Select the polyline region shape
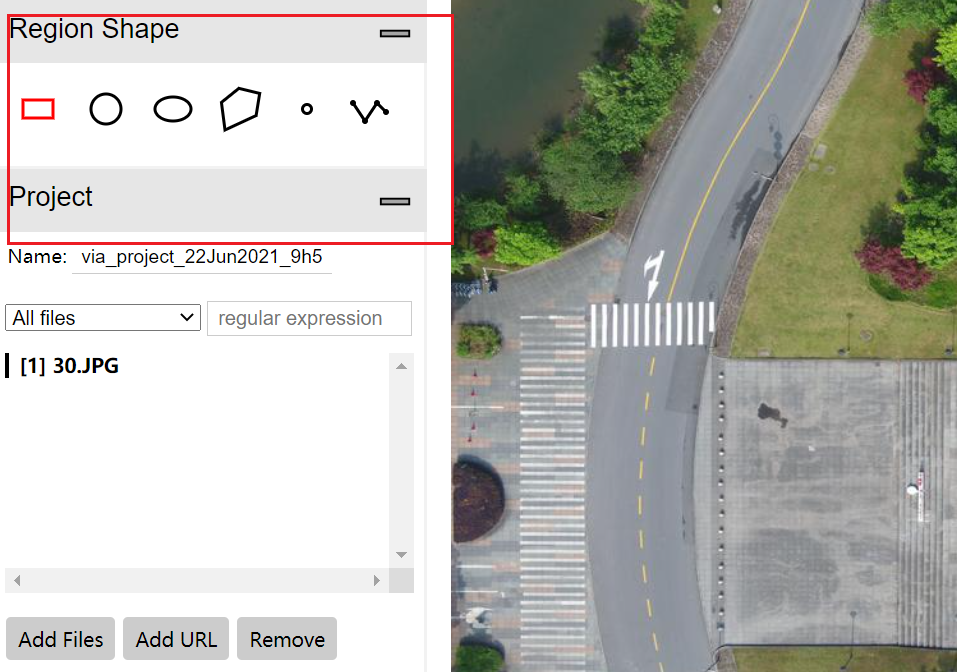Viewport: 957px width, 672px height. point(369,111)
